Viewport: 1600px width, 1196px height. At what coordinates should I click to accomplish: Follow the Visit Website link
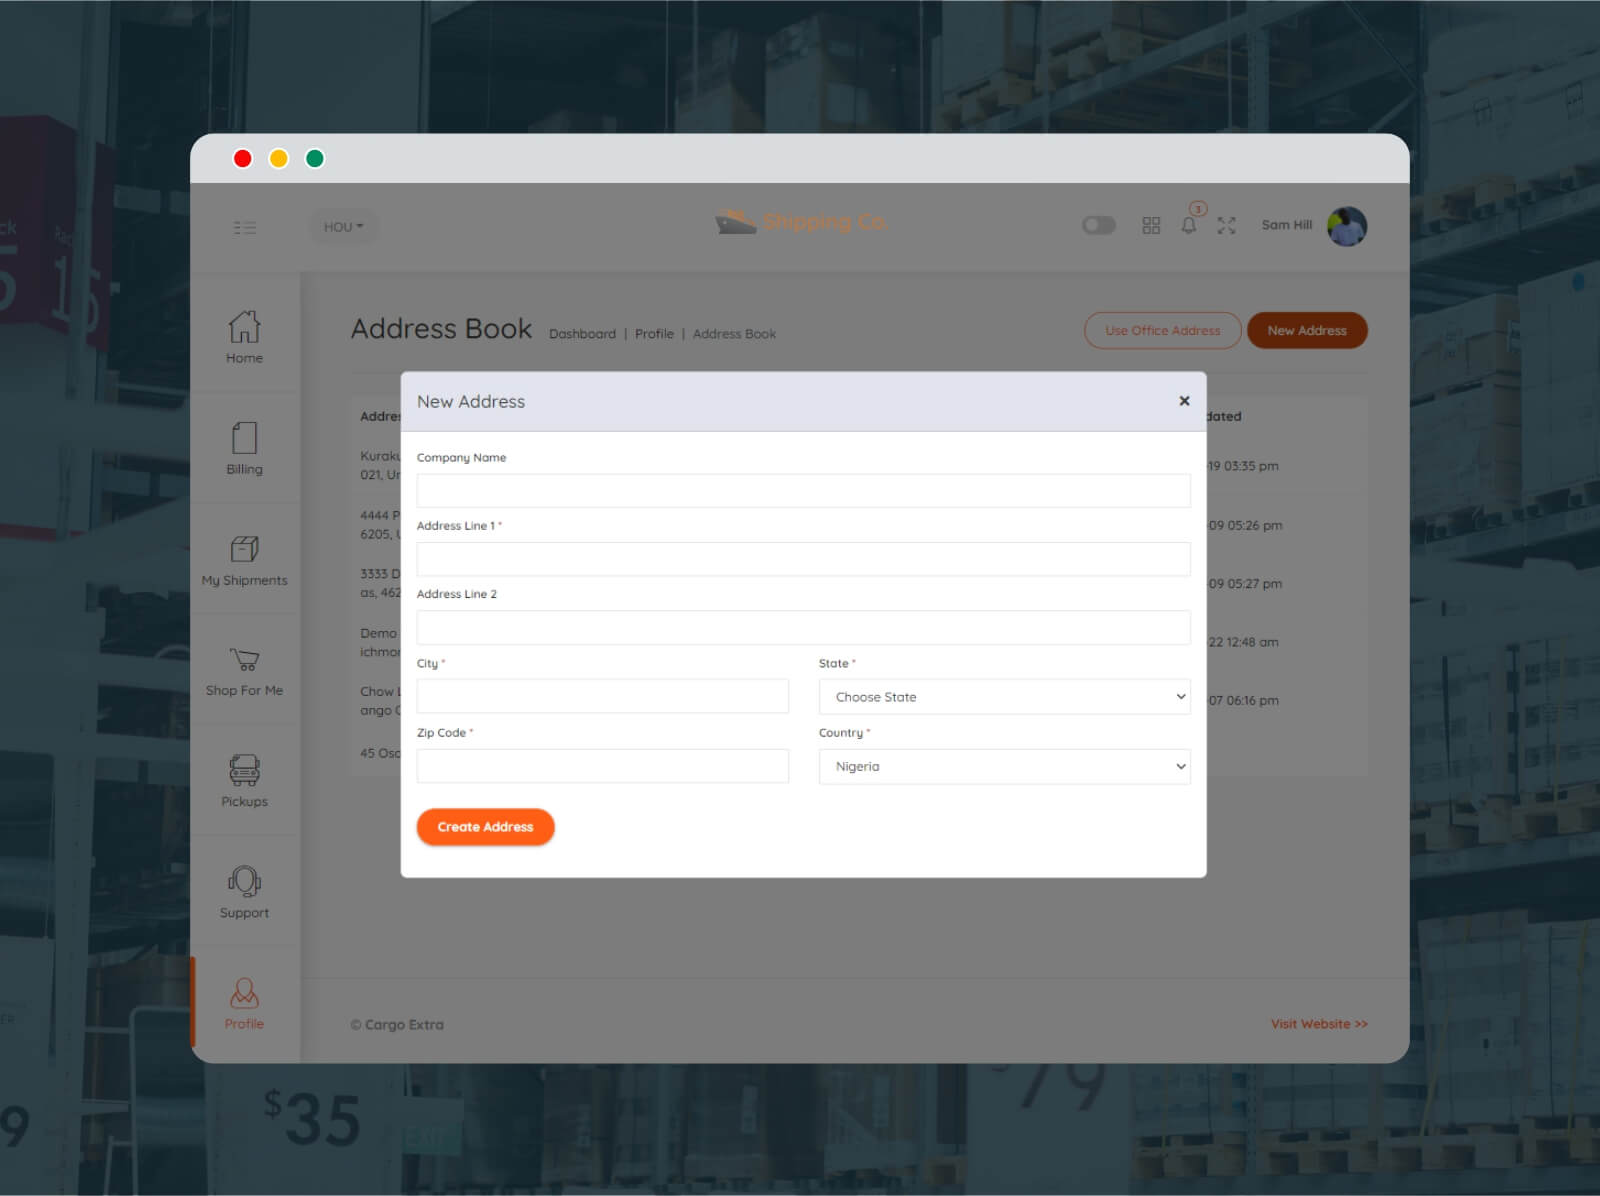[x=1319, y=1024]
